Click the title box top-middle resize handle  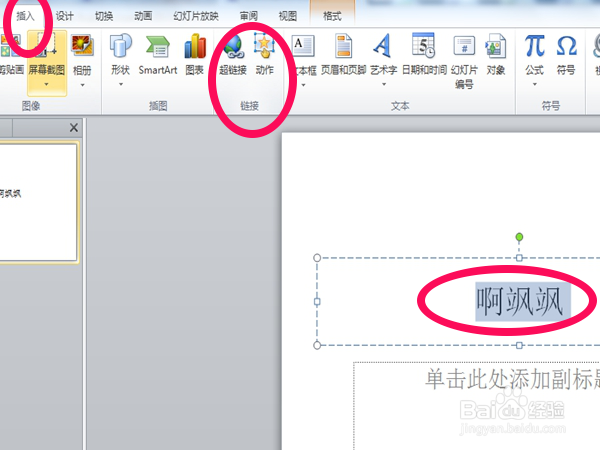519,258
